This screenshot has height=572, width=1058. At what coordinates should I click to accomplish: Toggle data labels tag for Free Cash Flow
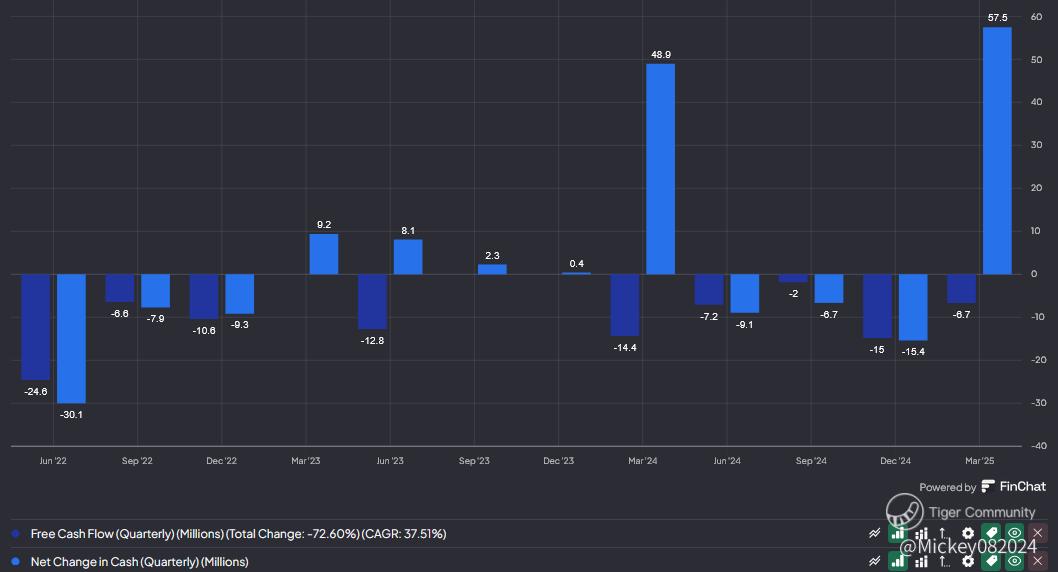(x=990, y=534)
